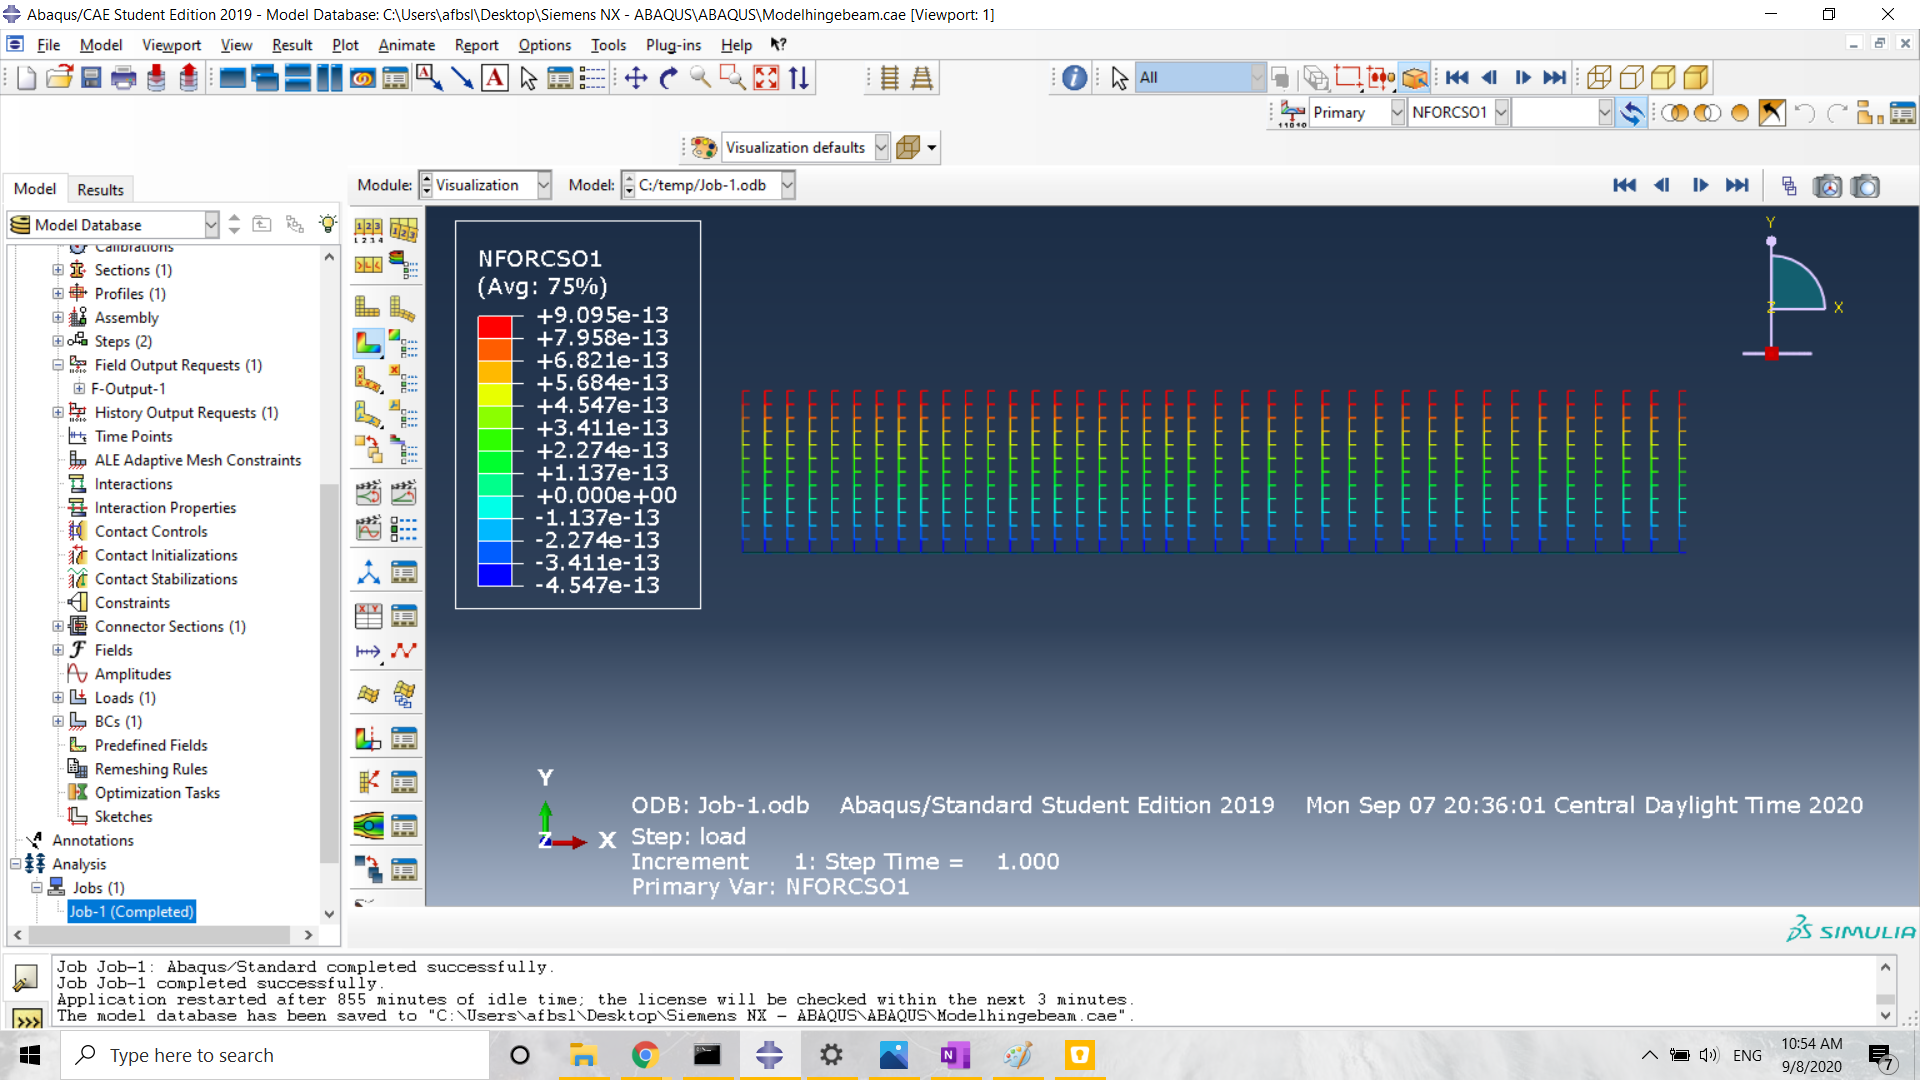Open the Animate menu
The height and width of the screenshot is (1092, 1920).
tap(406, 45)
